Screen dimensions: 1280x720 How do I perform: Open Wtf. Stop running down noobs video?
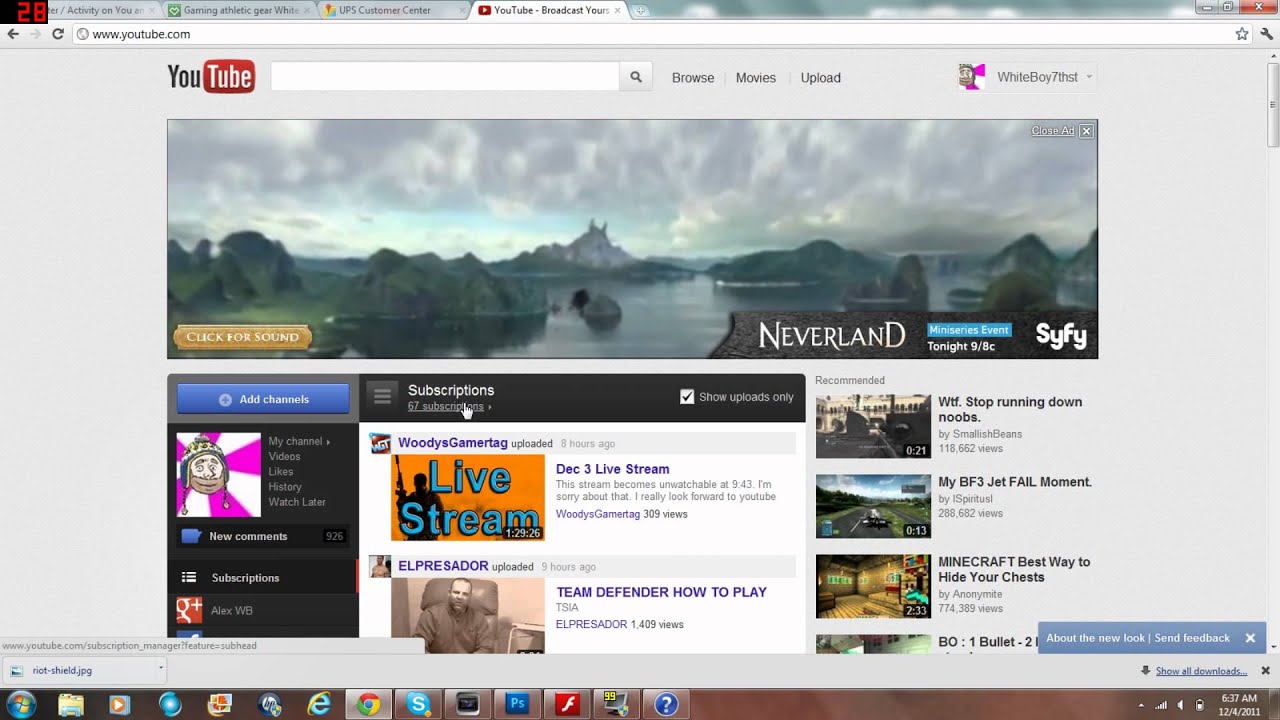tap(1010, 409)
